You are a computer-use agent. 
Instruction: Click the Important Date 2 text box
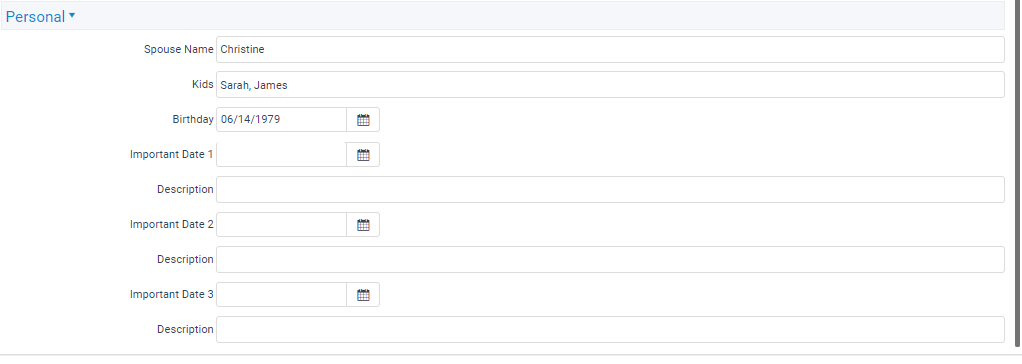tap(282, 224)
